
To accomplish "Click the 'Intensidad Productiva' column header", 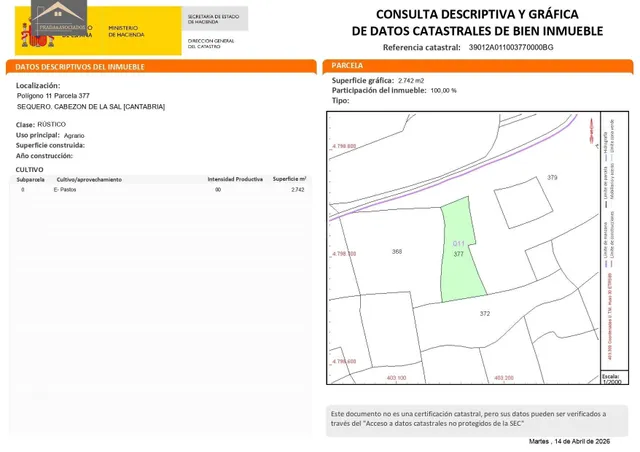I will [x=235, y=179].
